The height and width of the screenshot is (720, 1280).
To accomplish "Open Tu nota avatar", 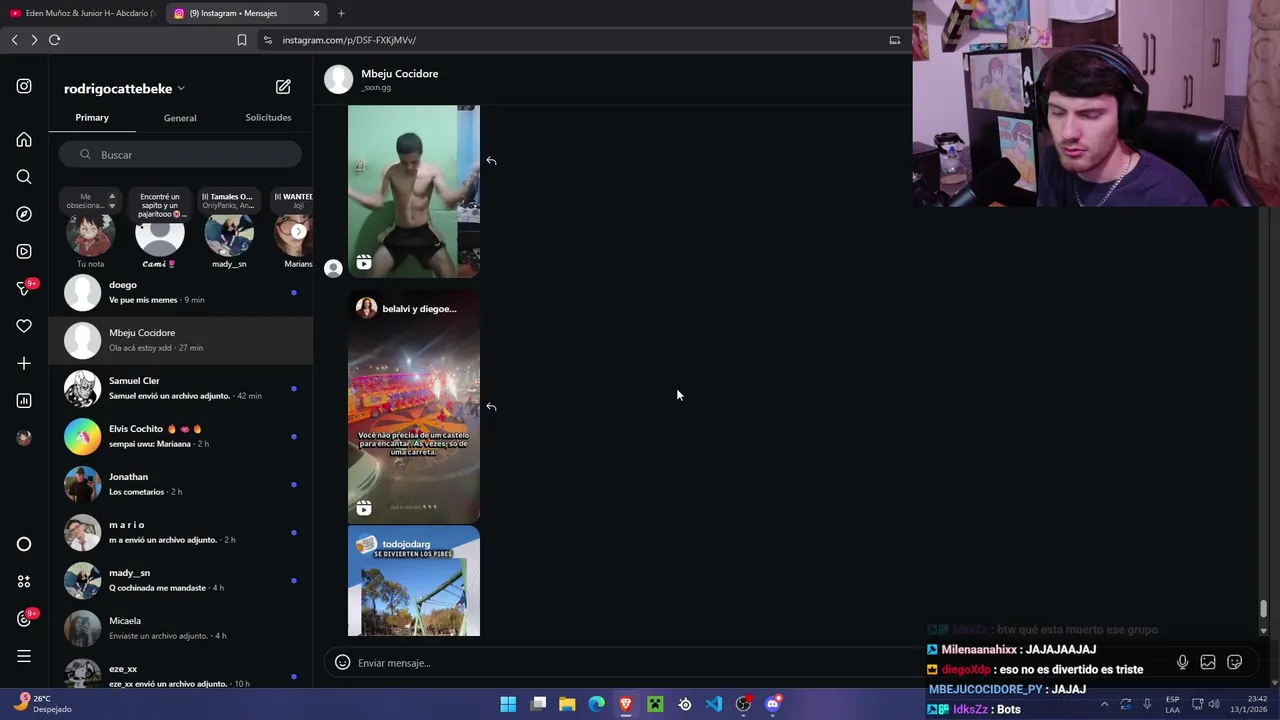I will pyautogui.click(x=90, y=234).
